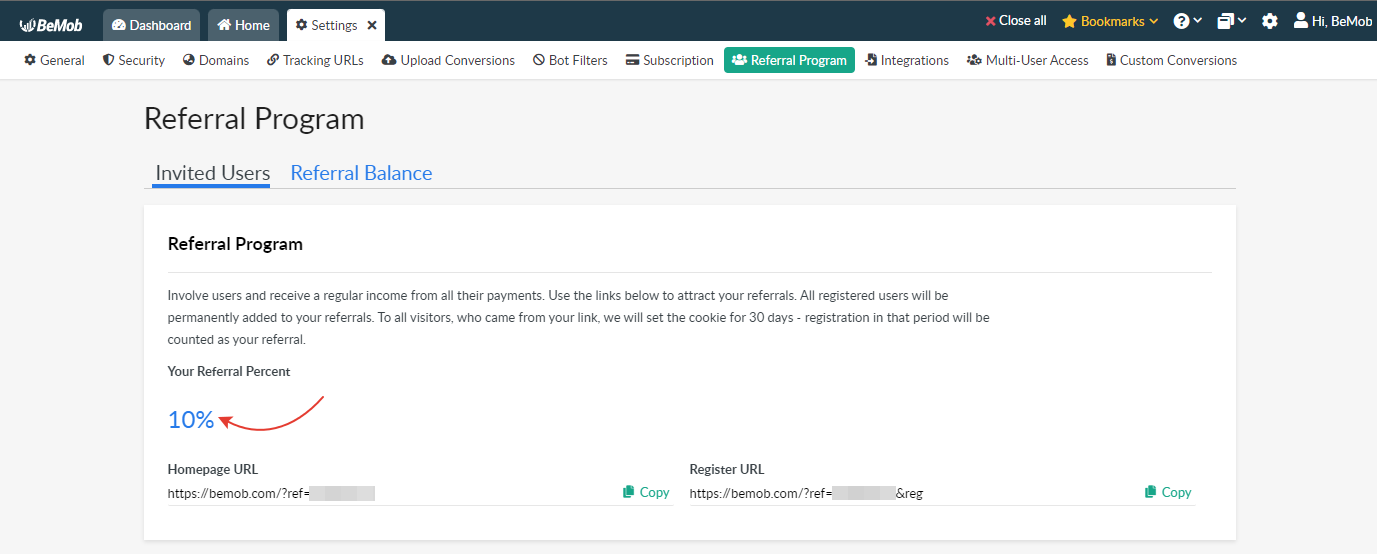Click the Close all red X button
This screenshot has height=554, width=1377.
click(1015, 21)
